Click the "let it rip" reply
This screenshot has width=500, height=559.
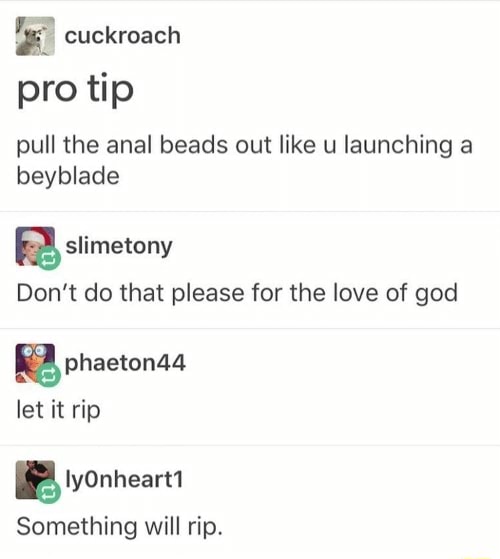pyautogui.click(x=58, y=410)
